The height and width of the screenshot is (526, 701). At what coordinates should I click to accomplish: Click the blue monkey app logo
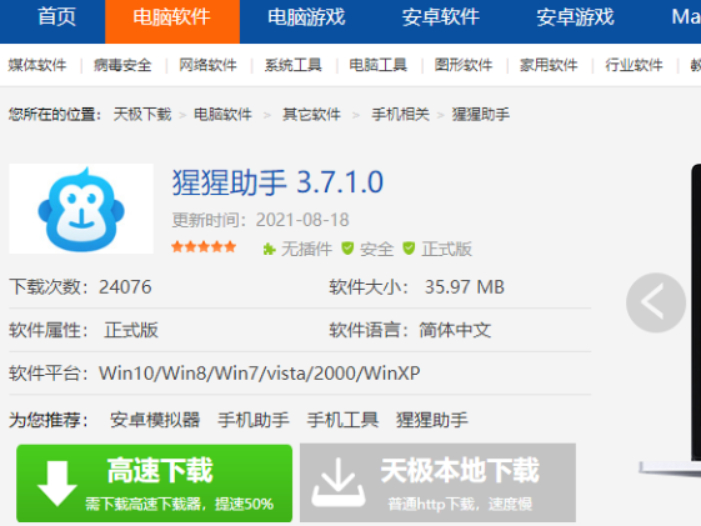click(81, 209)
